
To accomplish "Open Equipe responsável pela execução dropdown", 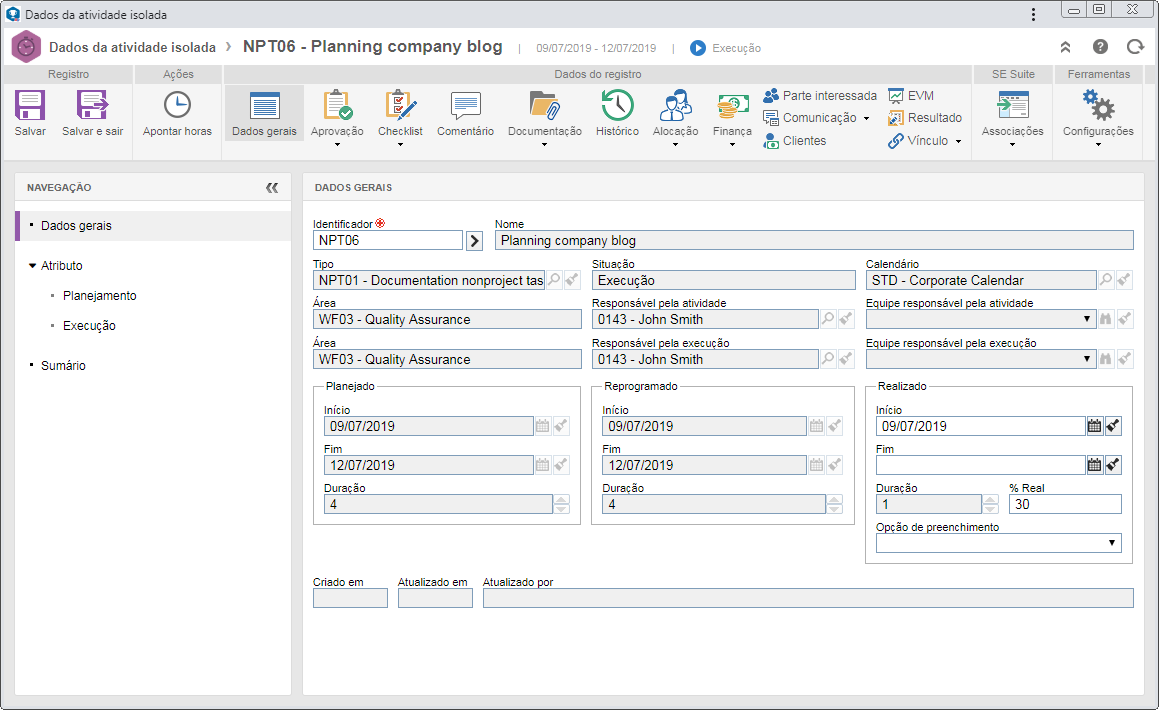I will click(1087, 359).
